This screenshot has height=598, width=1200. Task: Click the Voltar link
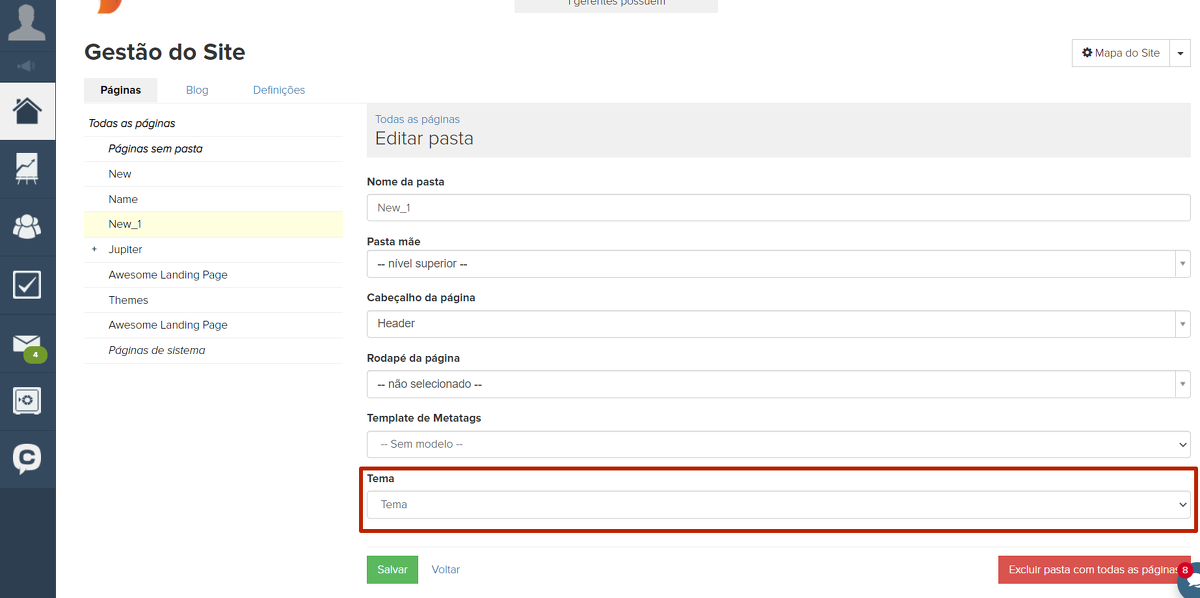446,569
